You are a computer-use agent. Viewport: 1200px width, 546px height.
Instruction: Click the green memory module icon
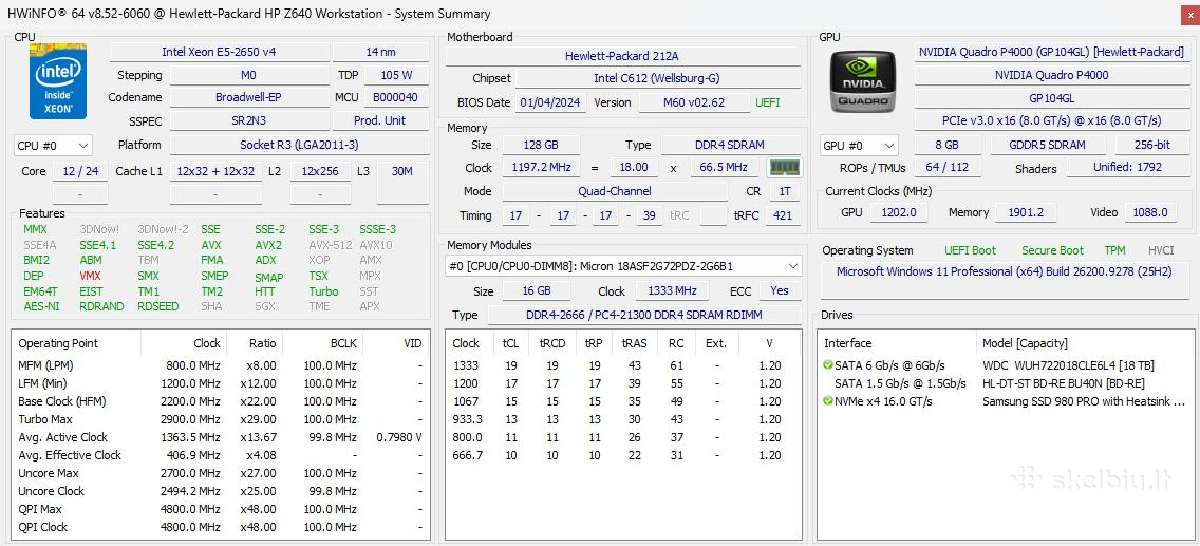(x=784, y=168)
